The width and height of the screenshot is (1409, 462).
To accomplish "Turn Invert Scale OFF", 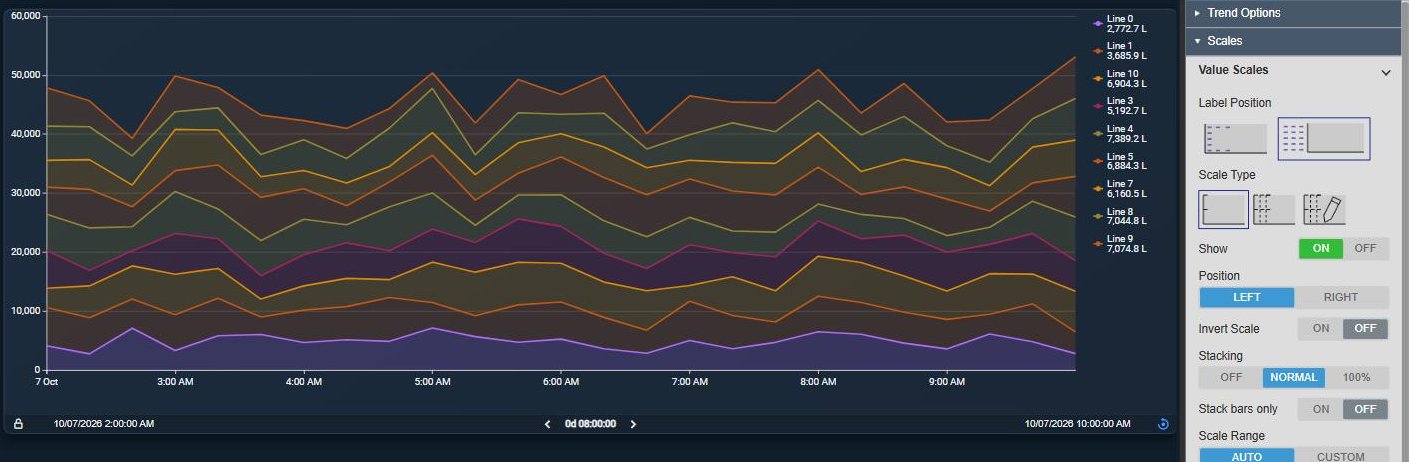I will (x=1365, y=328).
